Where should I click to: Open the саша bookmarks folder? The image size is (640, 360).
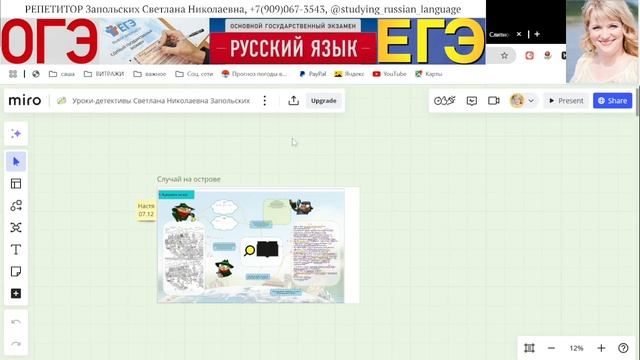tap(62, 74)
